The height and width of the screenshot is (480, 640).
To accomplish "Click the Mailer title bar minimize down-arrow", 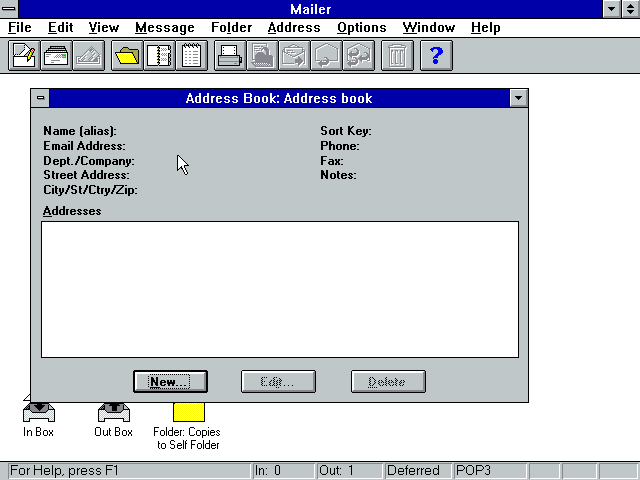I will click(x=611, y=9).
